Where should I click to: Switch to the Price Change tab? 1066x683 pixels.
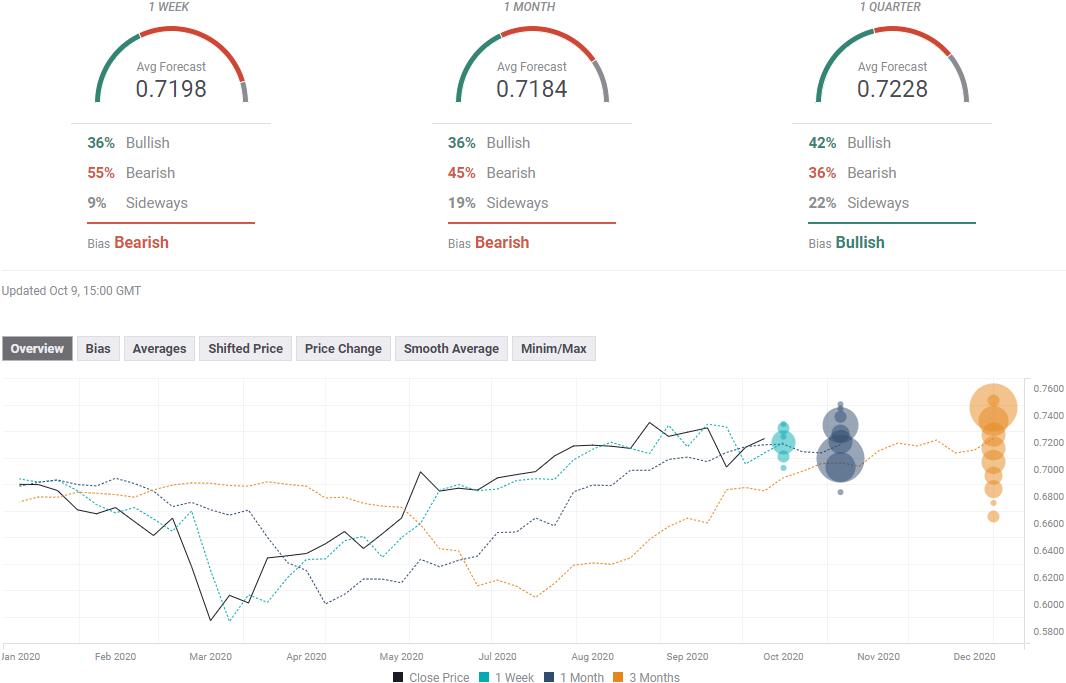(x=343, y=349)
